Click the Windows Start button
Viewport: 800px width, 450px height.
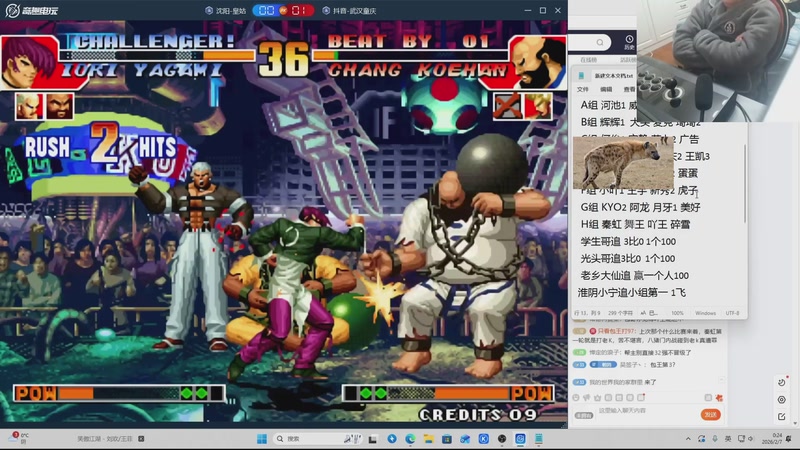click(262, 439)
